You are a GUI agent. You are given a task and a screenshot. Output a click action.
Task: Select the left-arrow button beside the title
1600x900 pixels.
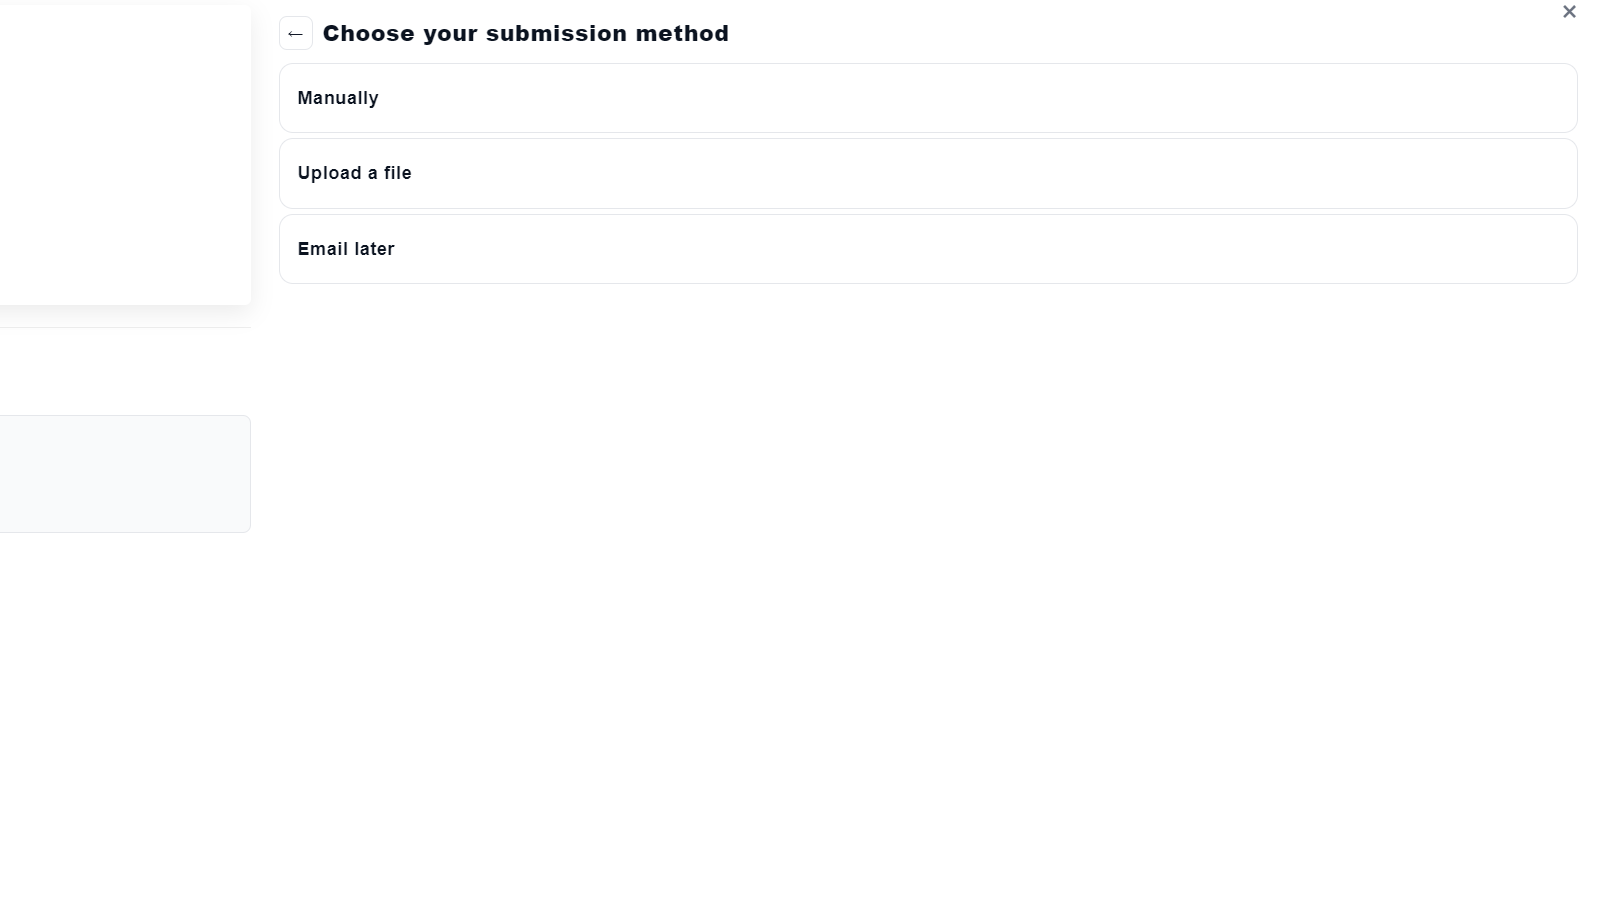click(x=295, y=33)
